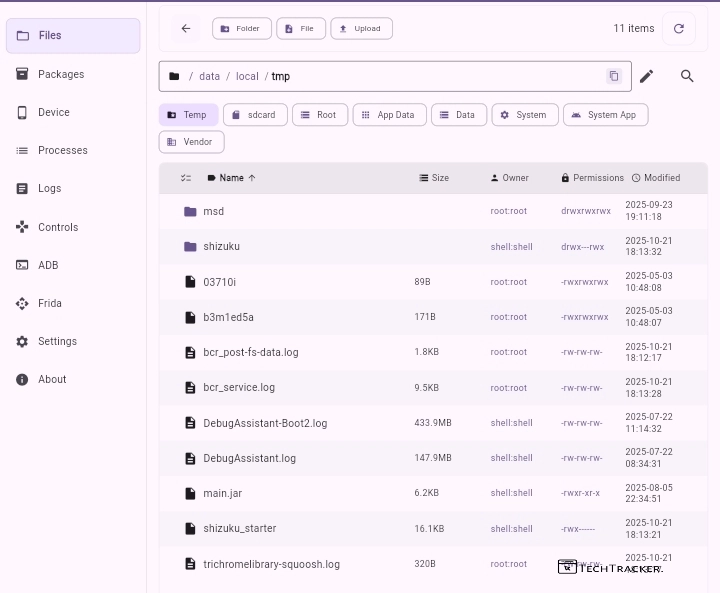
Task: Open the search magnifier icon
Action: (x=687, y=76)
